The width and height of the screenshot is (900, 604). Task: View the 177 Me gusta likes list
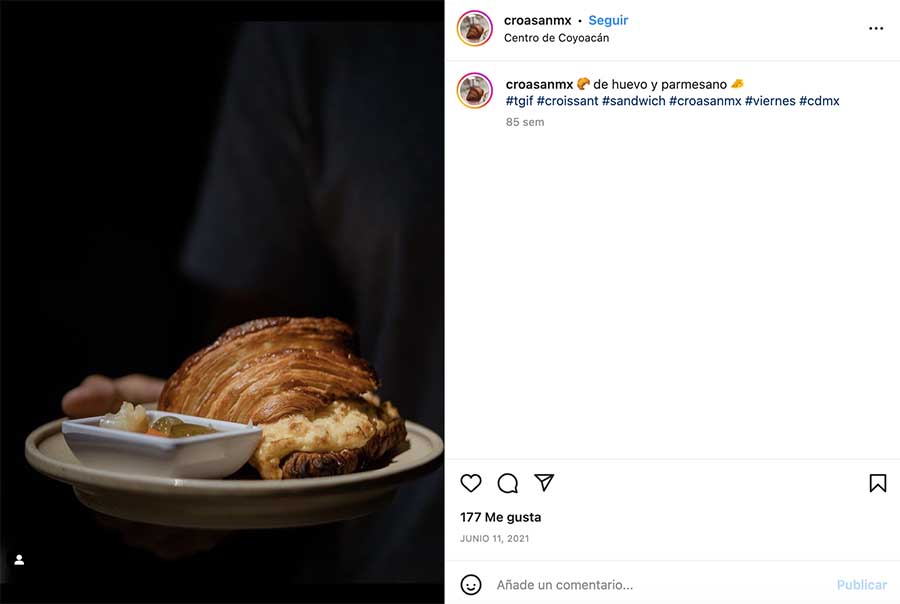[501, 517]
